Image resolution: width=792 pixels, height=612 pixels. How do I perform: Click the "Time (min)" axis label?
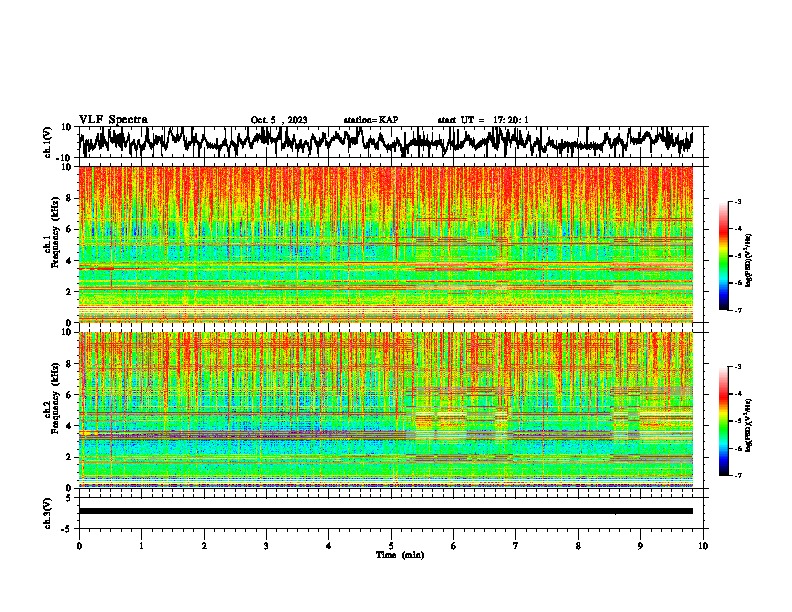[x=400, y=555]
